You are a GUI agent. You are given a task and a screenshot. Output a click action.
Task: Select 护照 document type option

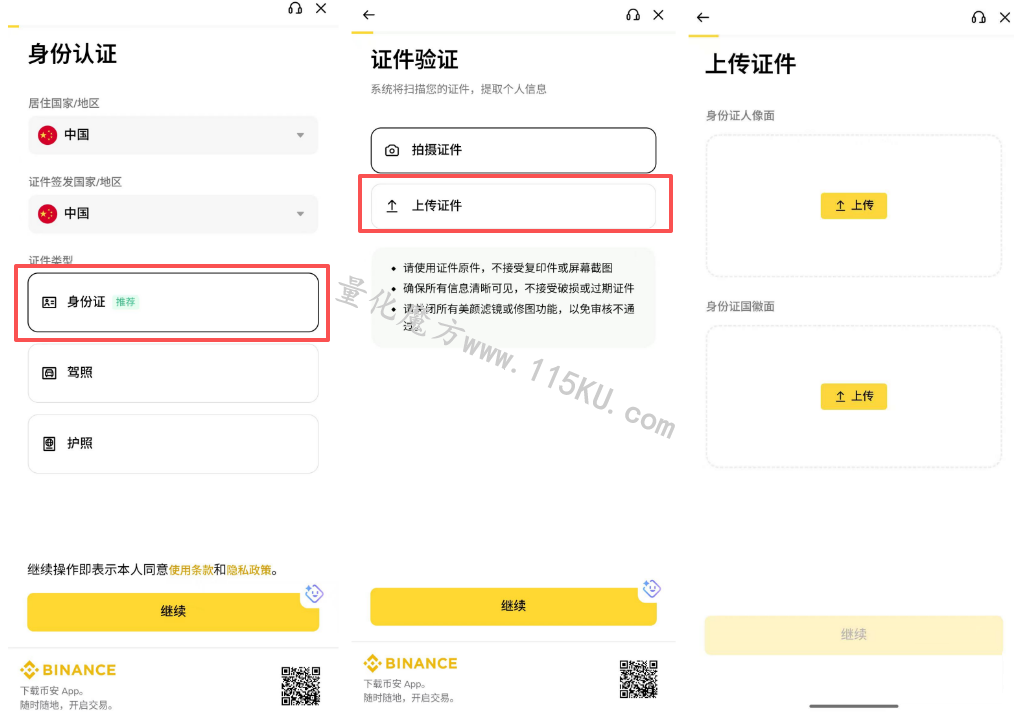point(173,444)
